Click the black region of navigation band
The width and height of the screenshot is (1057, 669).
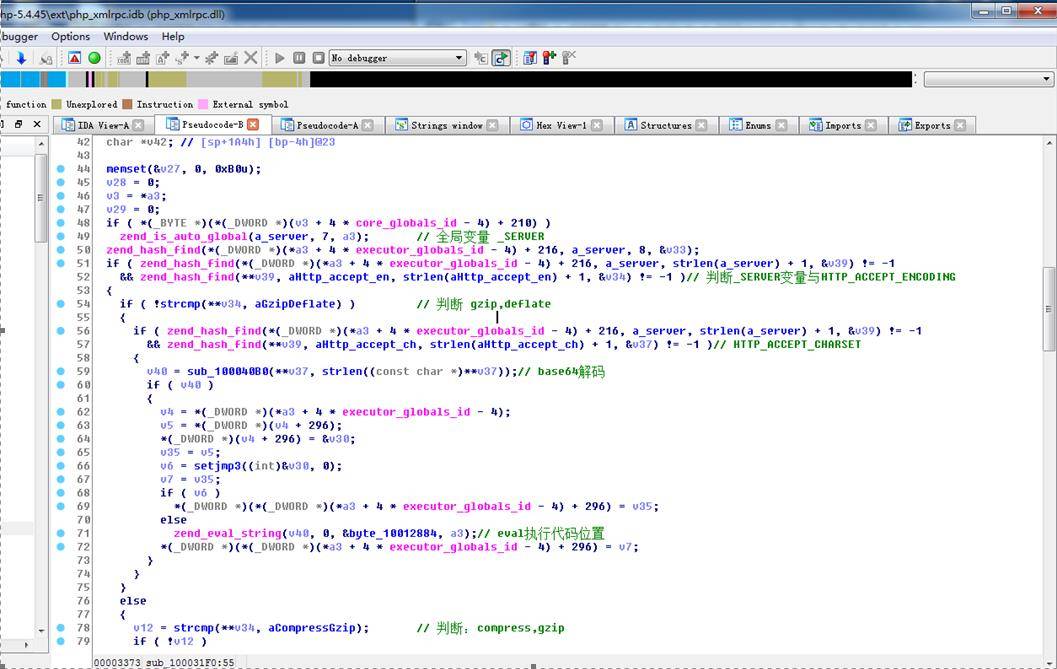click(611, 80)
